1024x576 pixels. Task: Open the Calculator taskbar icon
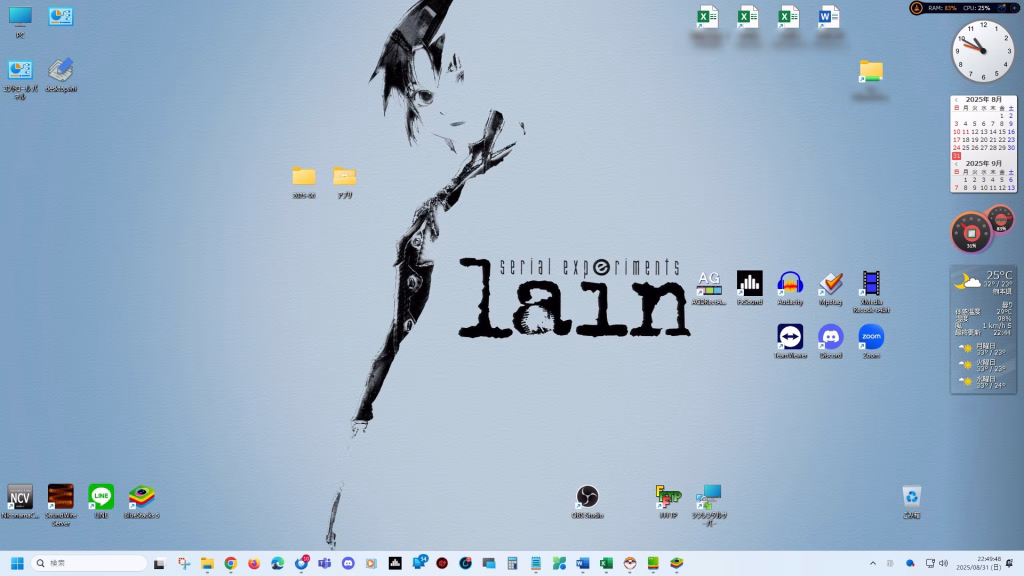click(512, 563)
